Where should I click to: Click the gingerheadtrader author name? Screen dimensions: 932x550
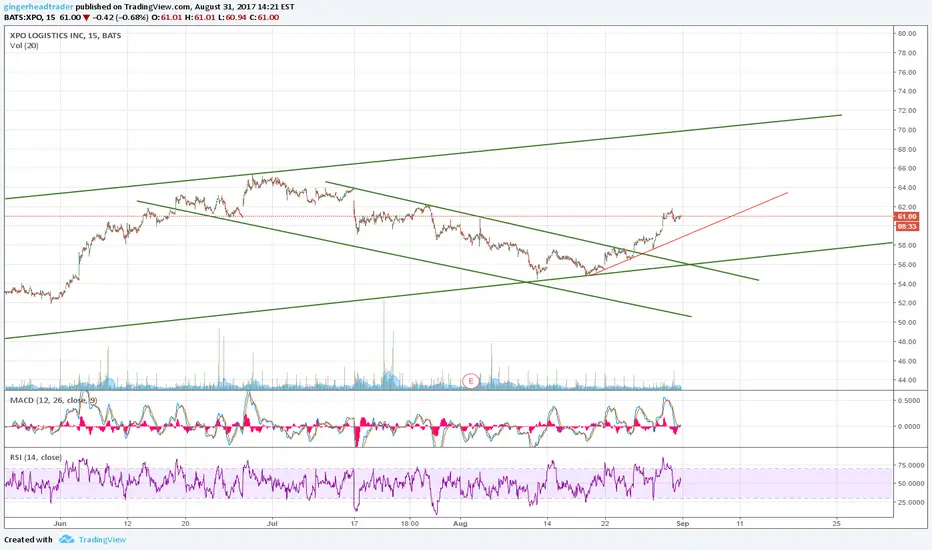pos(39,7)
